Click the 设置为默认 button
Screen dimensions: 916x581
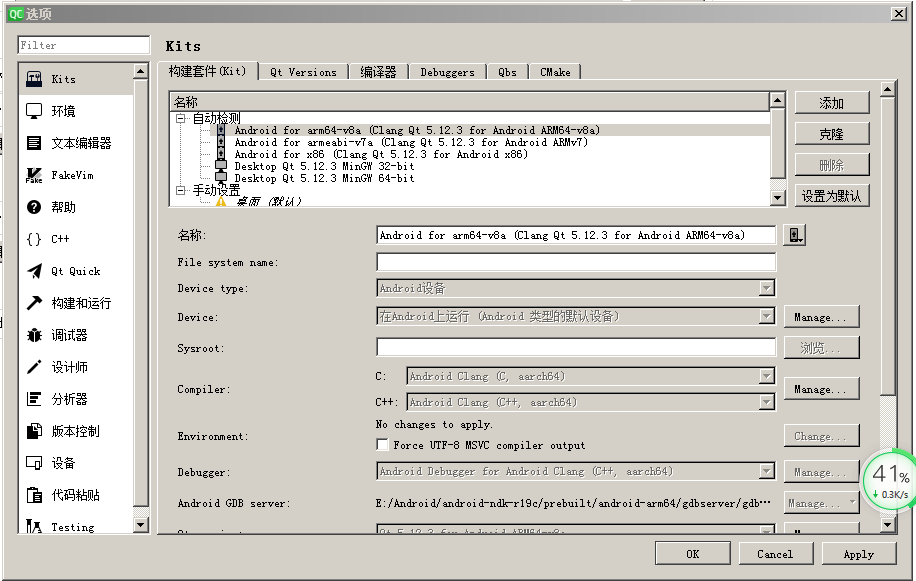[832, 196]
